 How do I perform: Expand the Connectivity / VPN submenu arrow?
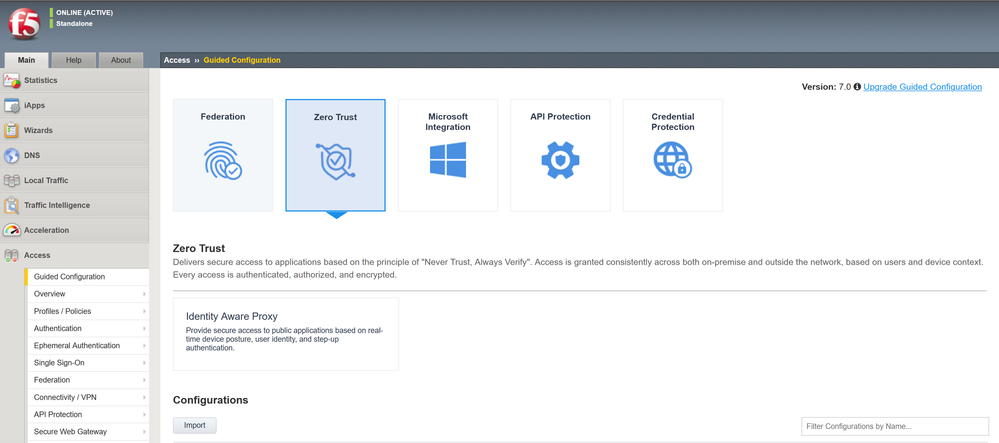[144, 397]
